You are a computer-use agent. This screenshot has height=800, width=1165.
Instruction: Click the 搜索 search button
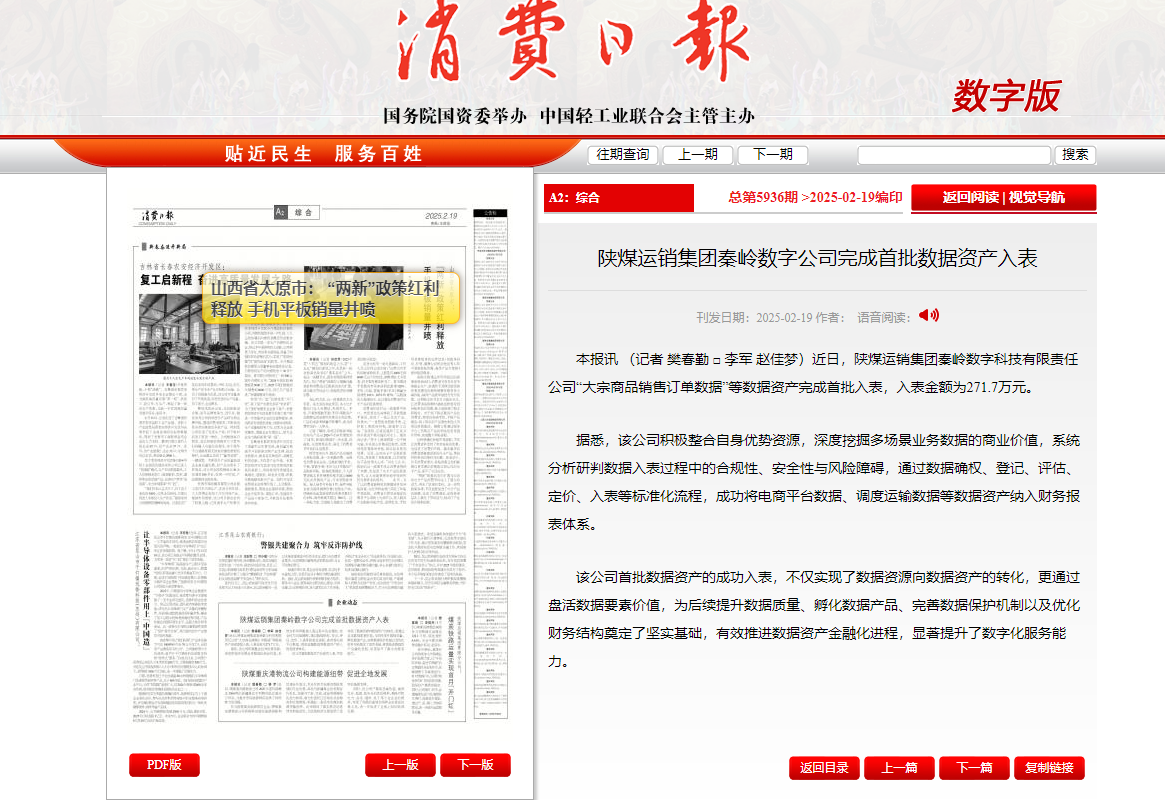pos(1075,155)
